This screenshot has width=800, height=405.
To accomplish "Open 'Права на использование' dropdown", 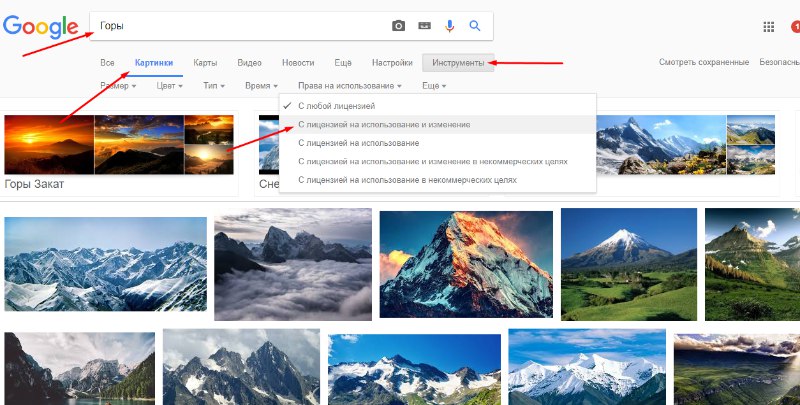I will click(x=350, y=87).
